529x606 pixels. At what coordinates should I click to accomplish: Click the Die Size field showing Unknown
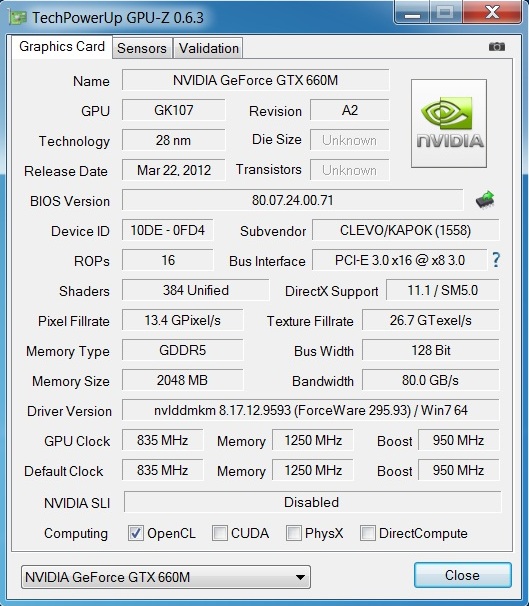(349, 140)
